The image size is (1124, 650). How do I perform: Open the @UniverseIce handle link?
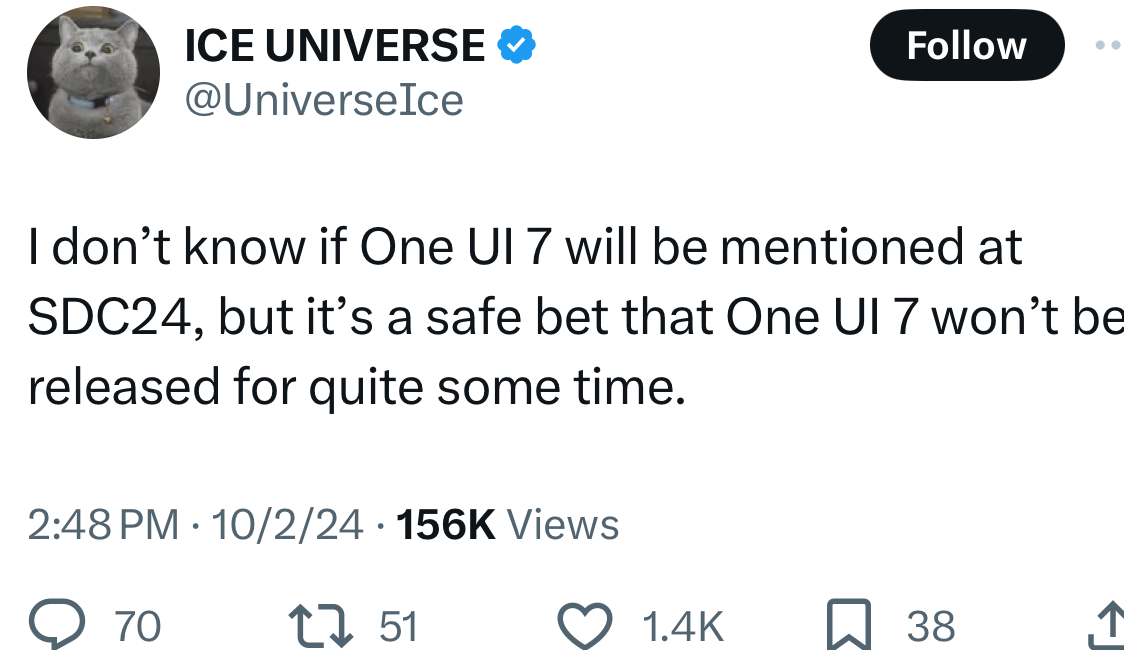325,100
